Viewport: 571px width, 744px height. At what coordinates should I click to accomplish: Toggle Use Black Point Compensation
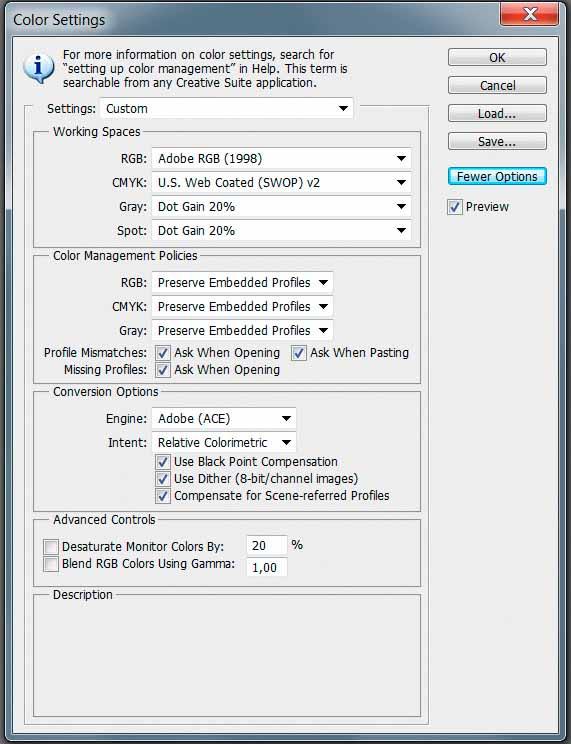pyautogui.click(x=163, y=462)
